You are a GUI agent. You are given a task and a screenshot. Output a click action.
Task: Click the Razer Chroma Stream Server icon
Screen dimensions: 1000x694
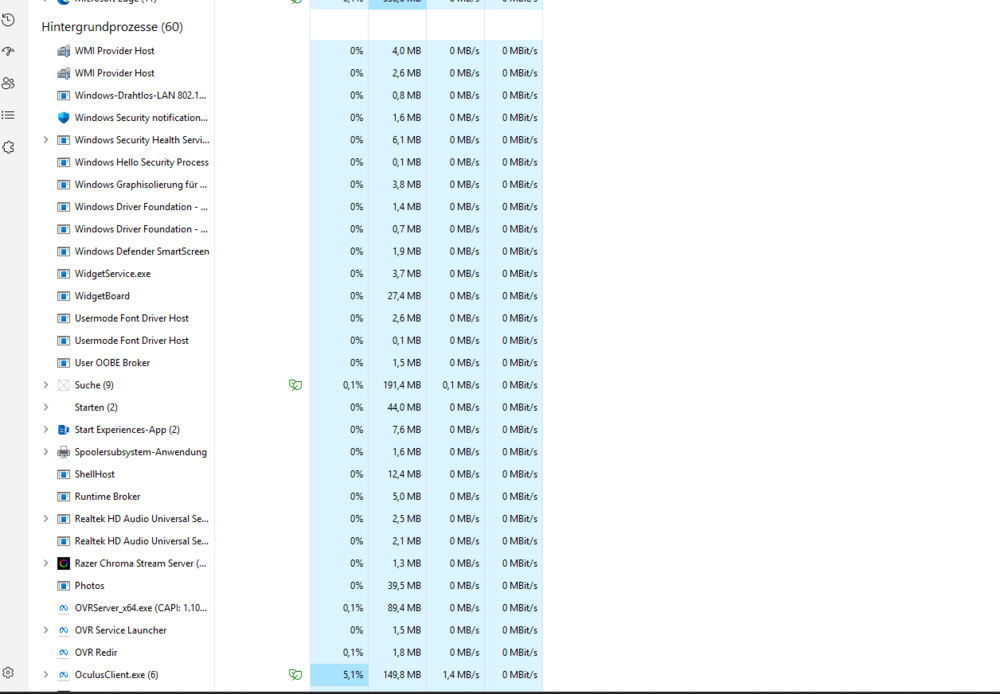click(x=64, y=563)
